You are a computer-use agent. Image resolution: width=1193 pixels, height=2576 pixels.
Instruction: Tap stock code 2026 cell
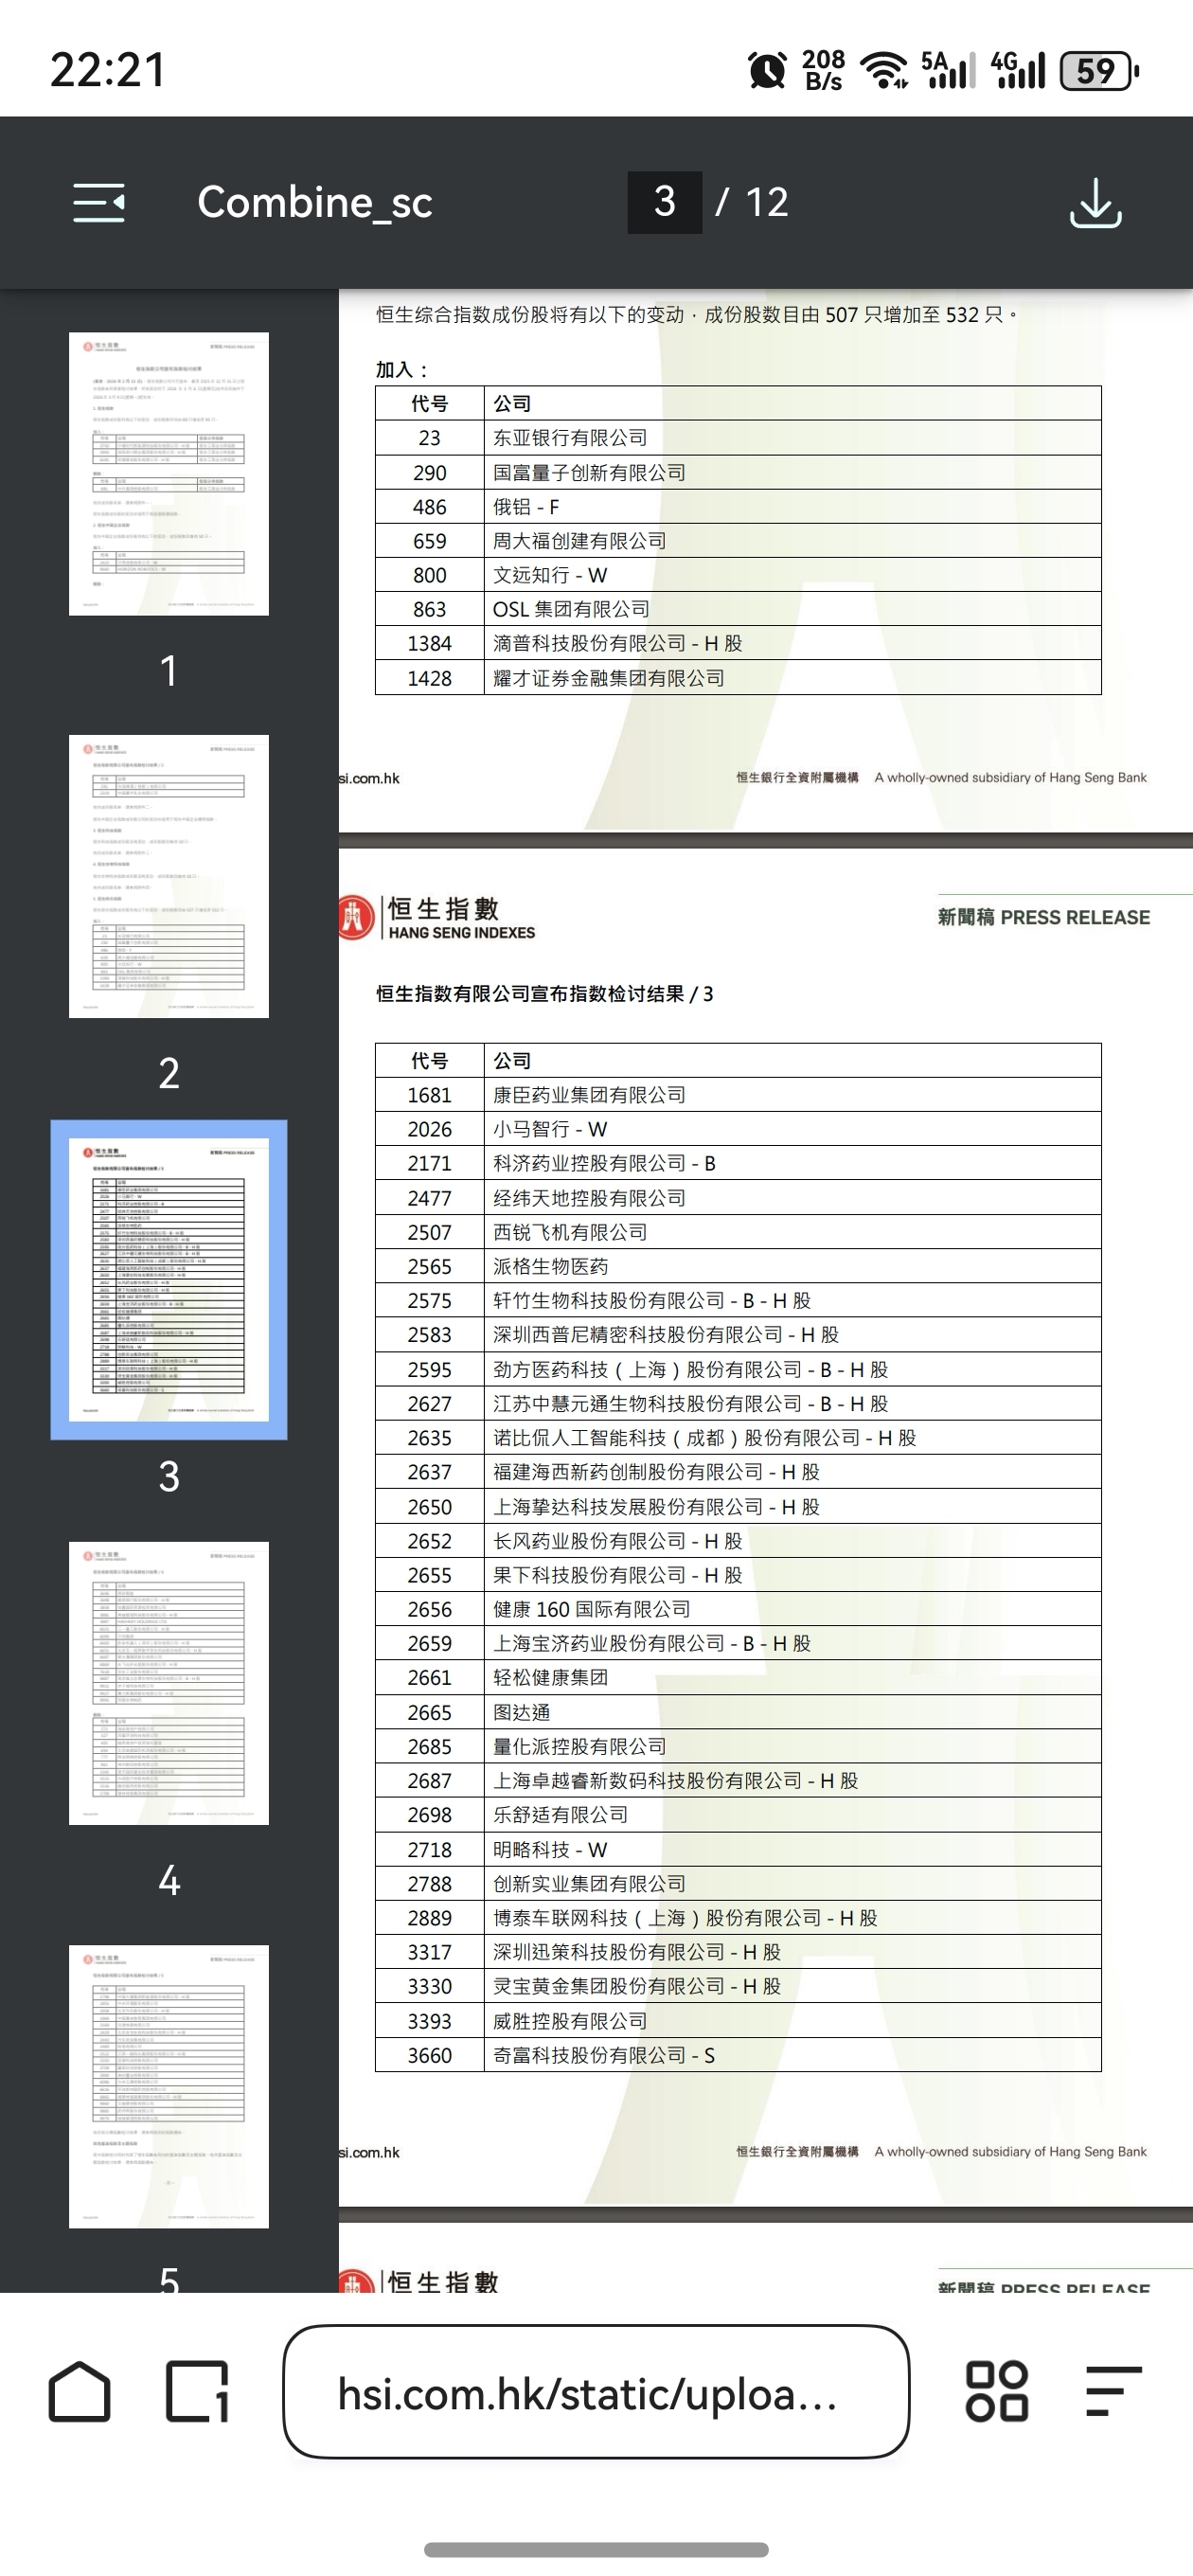tap(430, 1129)
